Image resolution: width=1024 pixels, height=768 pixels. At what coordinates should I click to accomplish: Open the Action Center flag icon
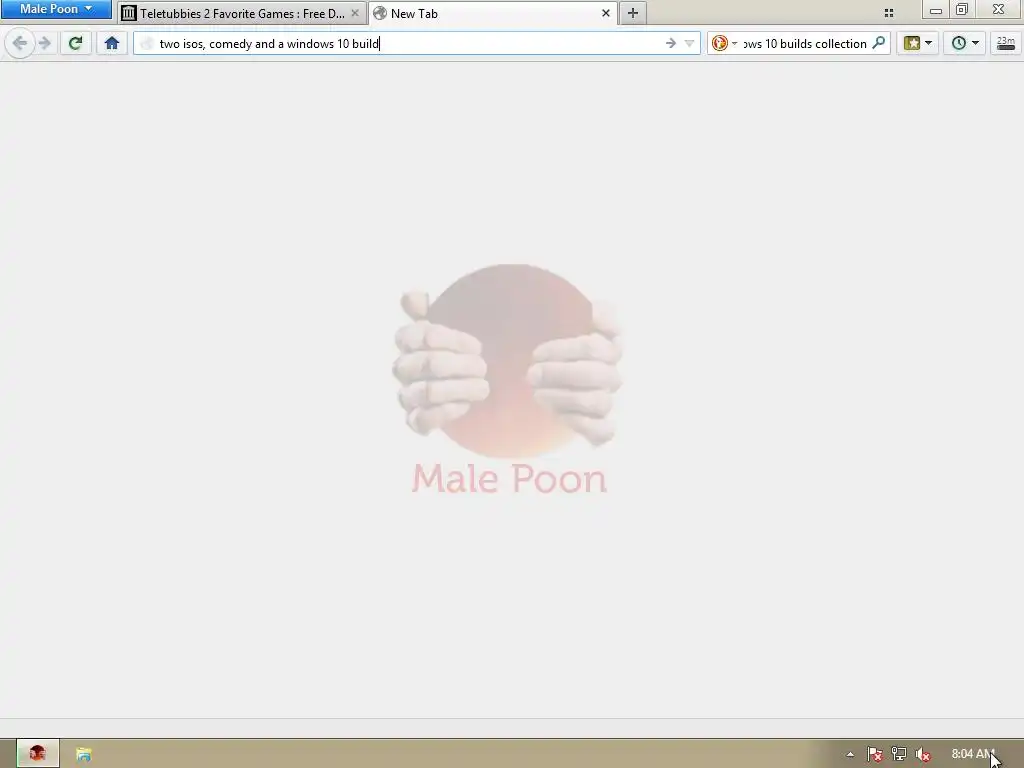pyautogui.click(x=874, y=754)
